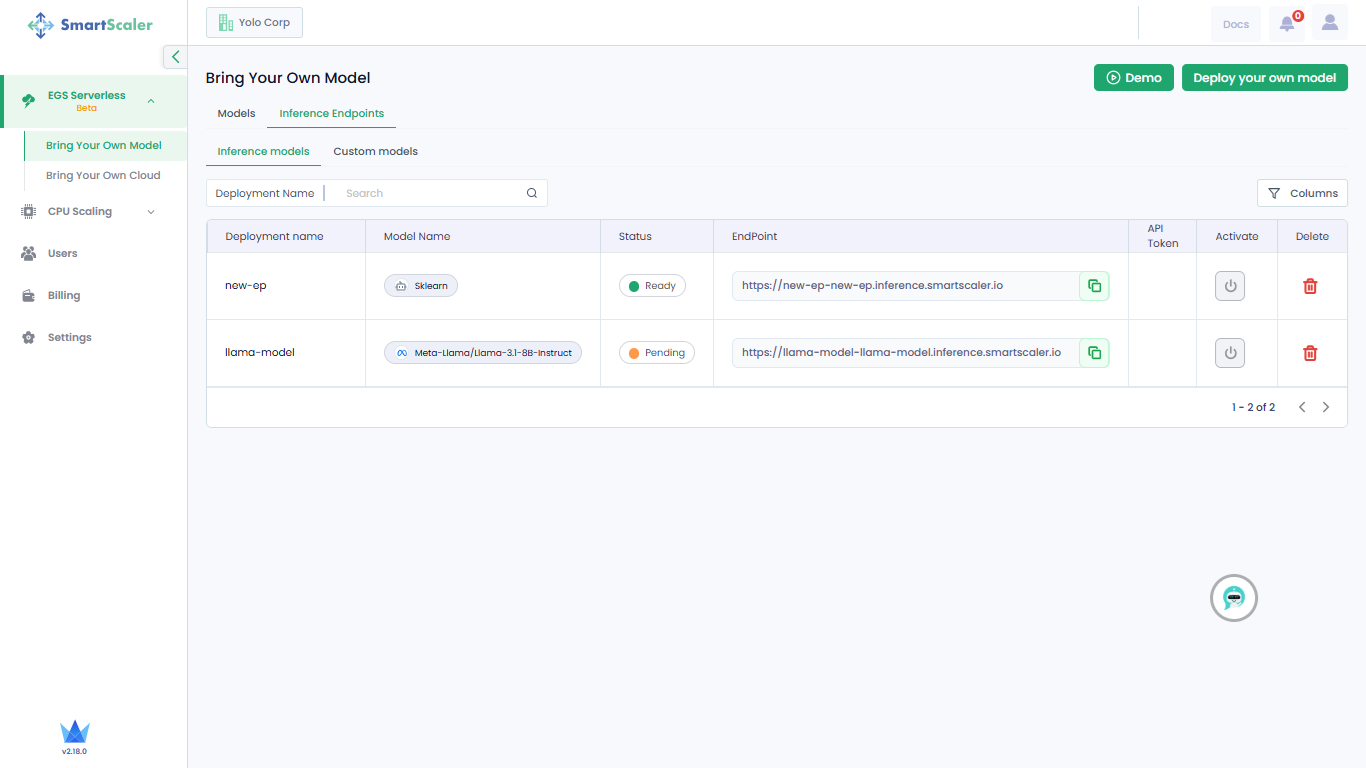This screenshot has height=768, width=1366.
Task: Delete the llama-model deployment
Action: (1310, 353)
